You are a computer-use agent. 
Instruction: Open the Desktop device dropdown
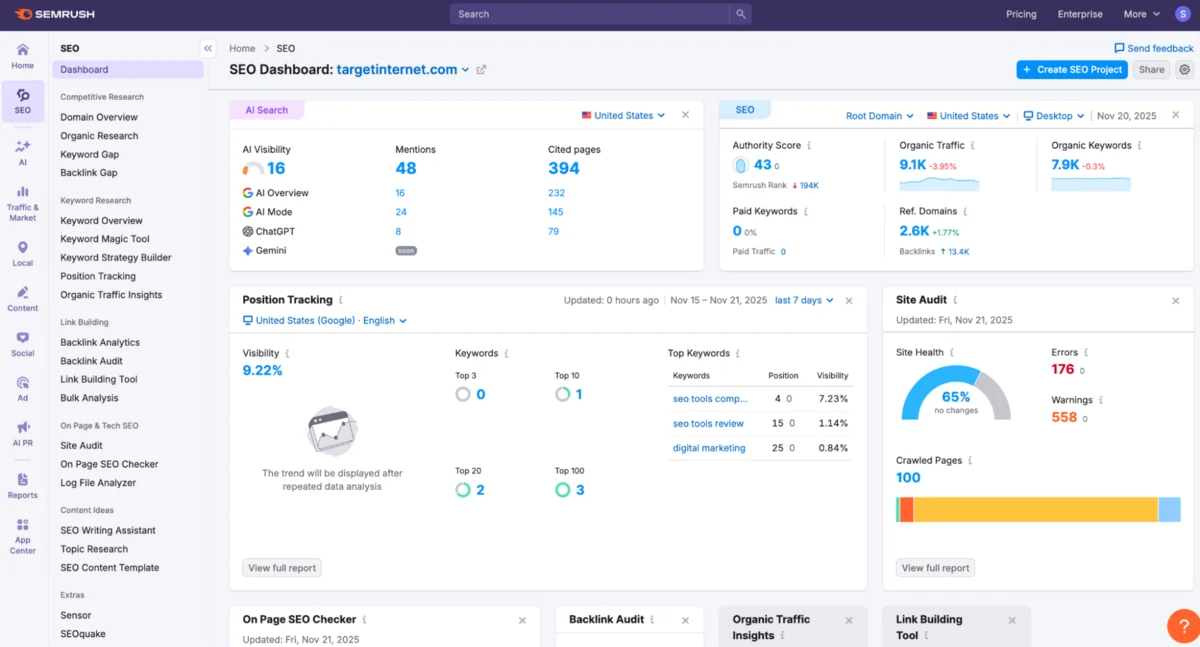coord(1054,116)
